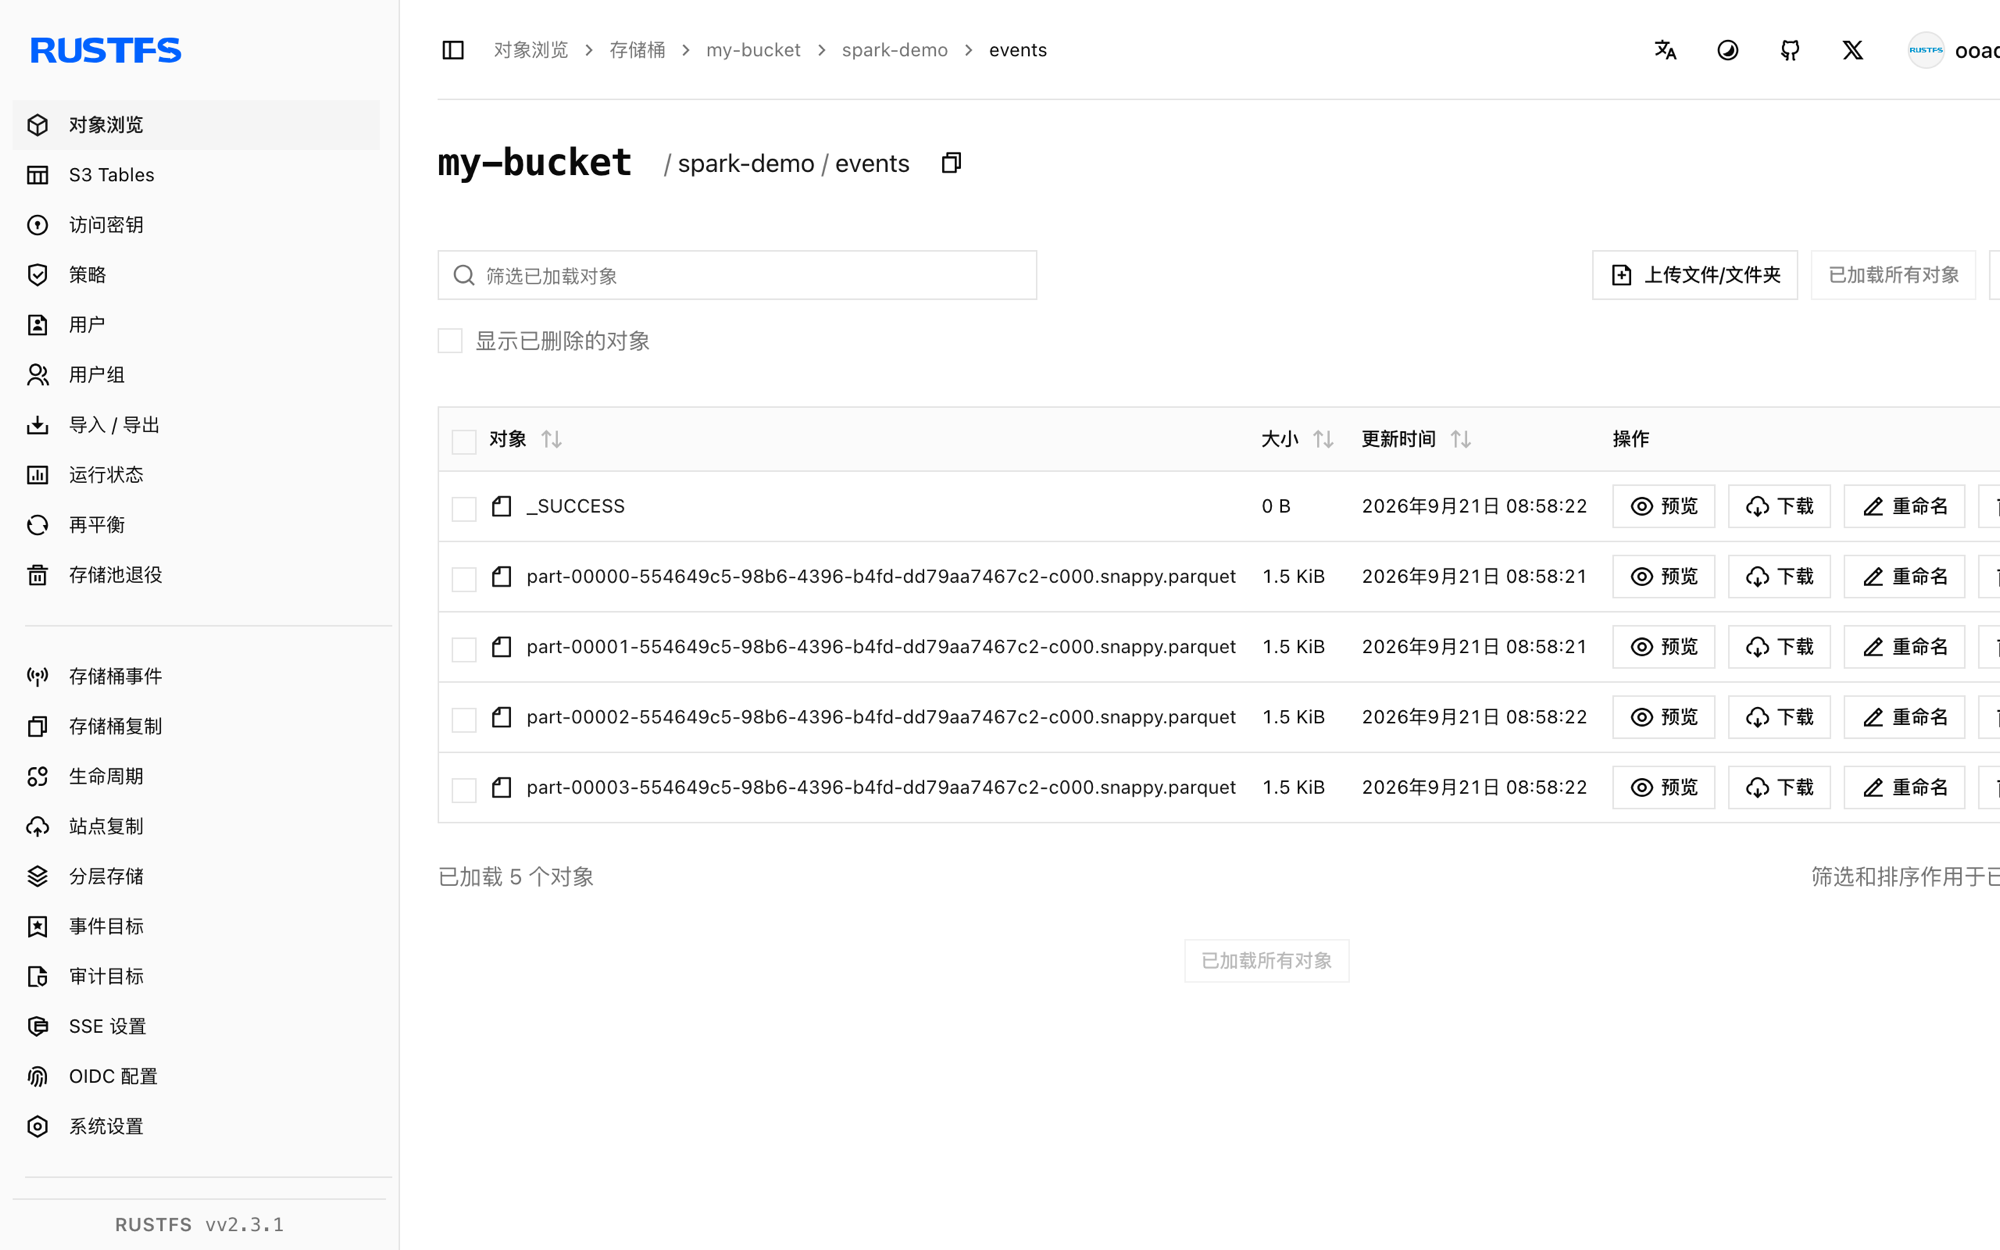The width and height of the screenshot is (2000, 1250).
Task: Focus the filter loaded objects field
Action: (737, 275)
